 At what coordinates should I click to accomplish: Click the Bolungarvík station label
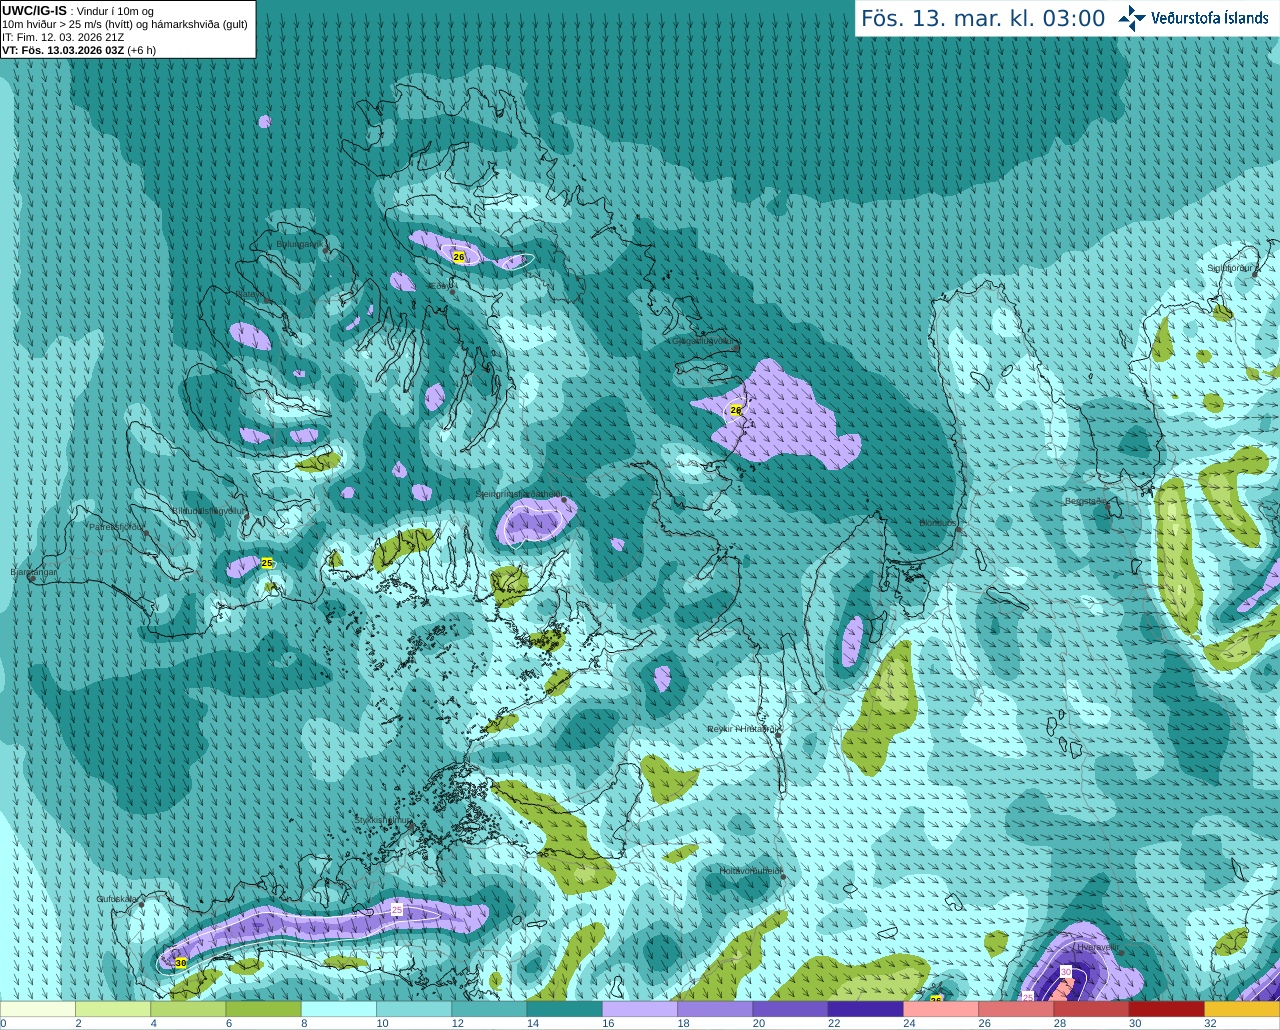click(299, 244)
